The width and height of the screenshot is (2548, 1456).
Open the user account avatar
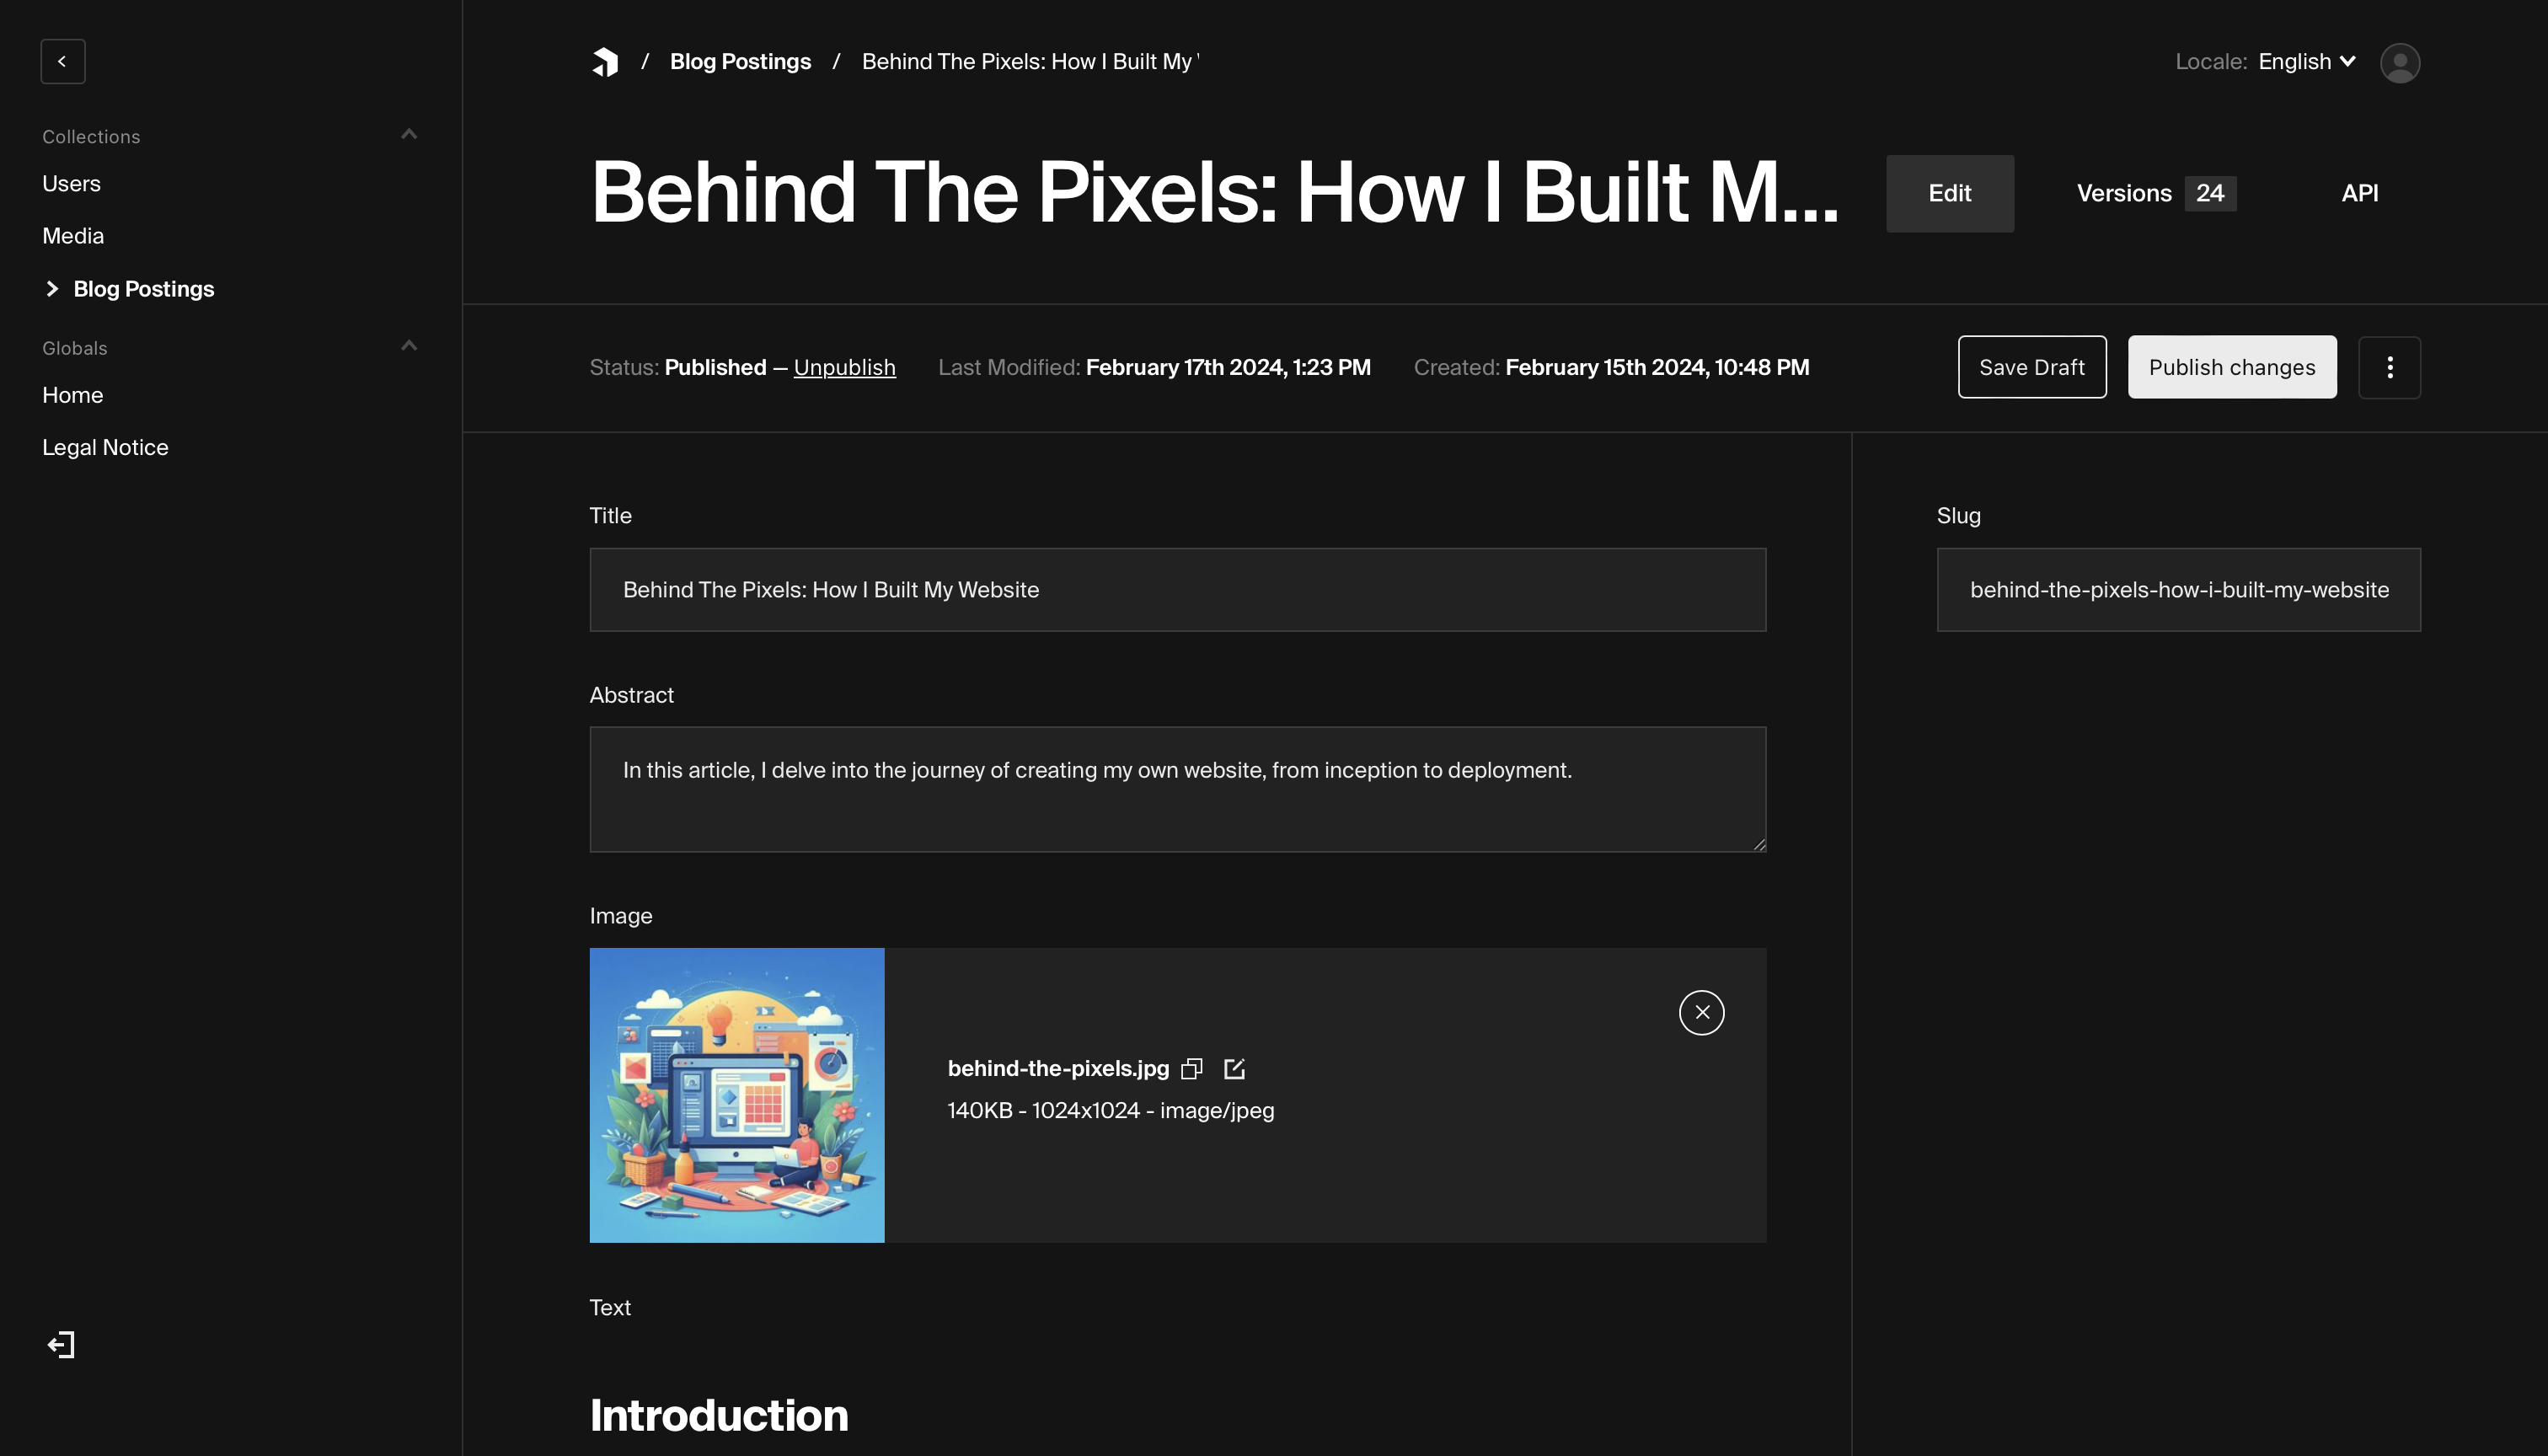coord(2399,62)
